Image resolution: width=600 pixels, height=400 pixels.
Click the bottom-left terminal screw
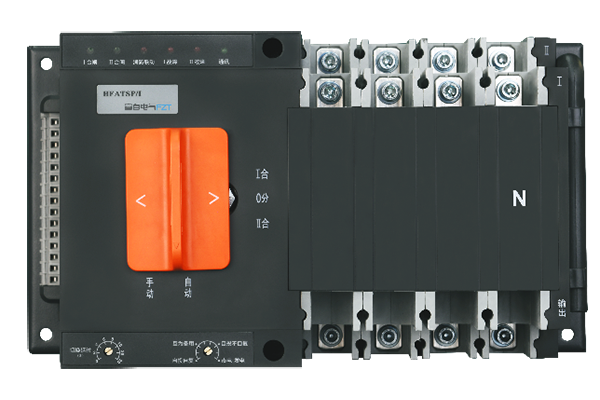327,334
